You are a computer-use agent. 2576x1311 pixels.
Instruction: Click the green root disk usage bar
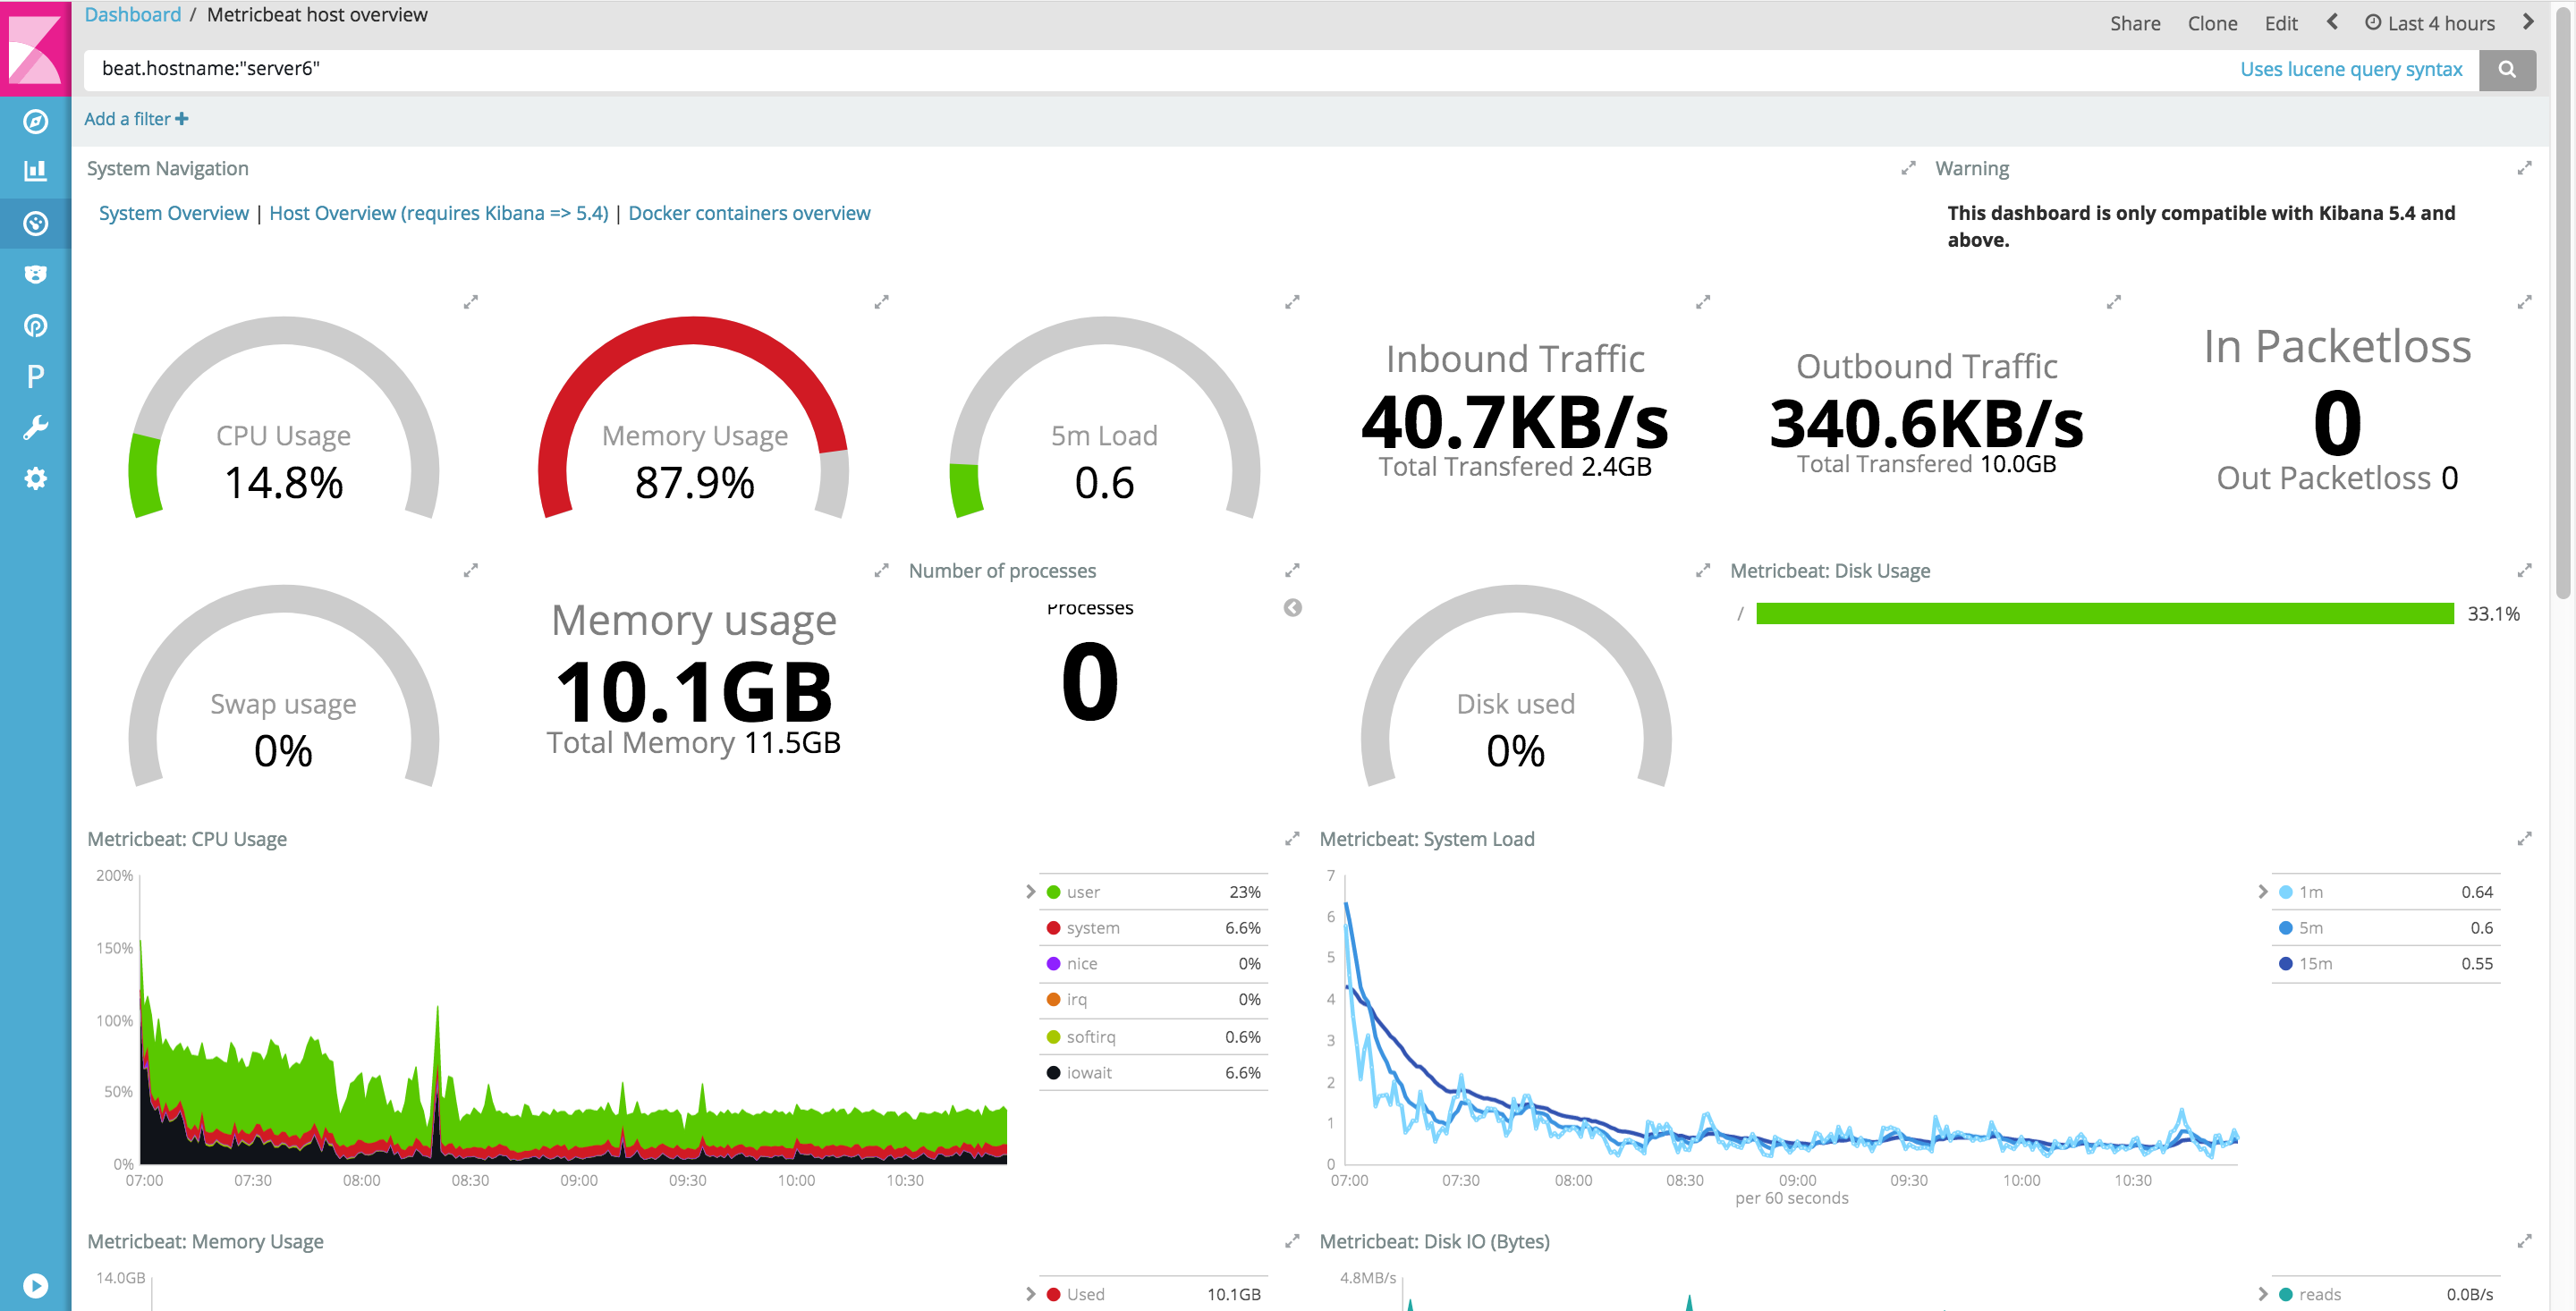[2105, 614]
